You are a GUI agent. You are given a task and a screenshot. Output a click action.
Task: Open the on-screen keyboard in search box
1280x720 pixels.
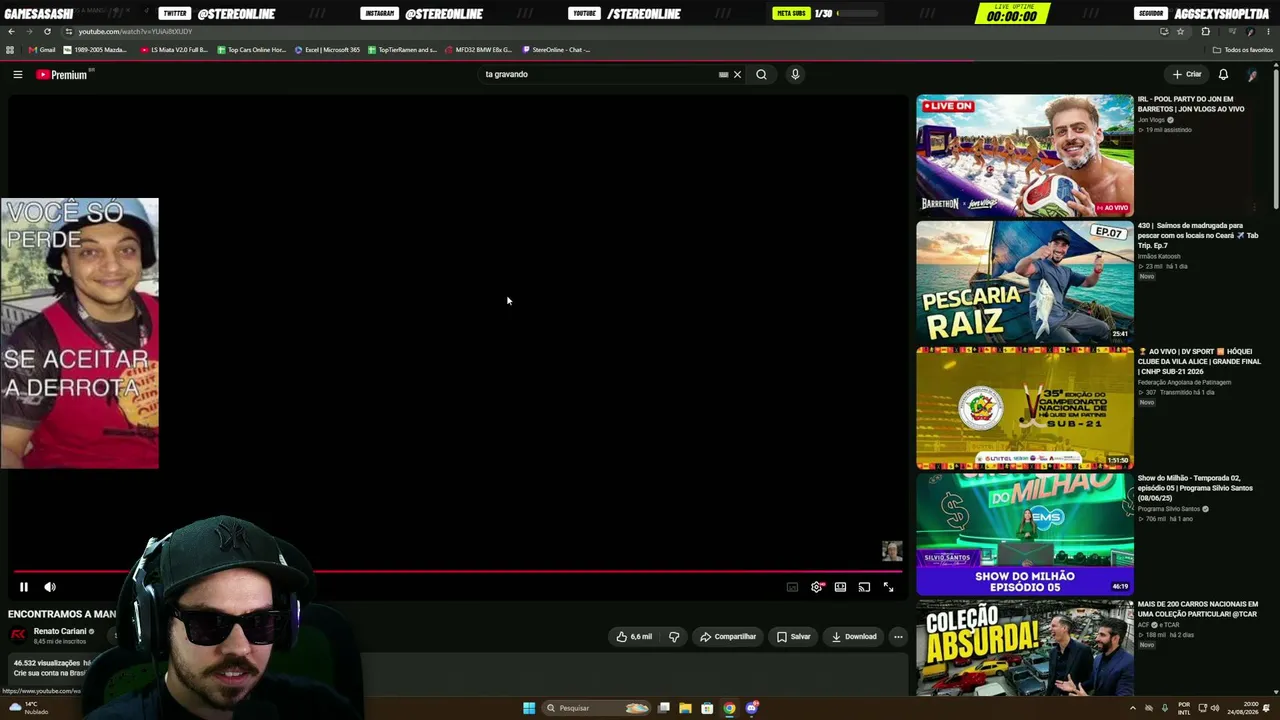click(x=723, y=74)
